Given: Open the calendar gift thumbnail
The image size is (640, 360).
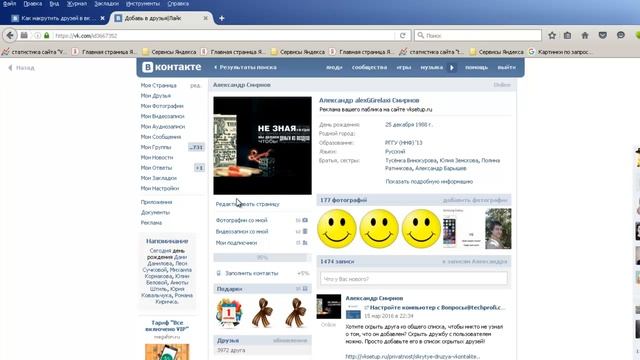Looking at the screenshot, I should point(229,313).
